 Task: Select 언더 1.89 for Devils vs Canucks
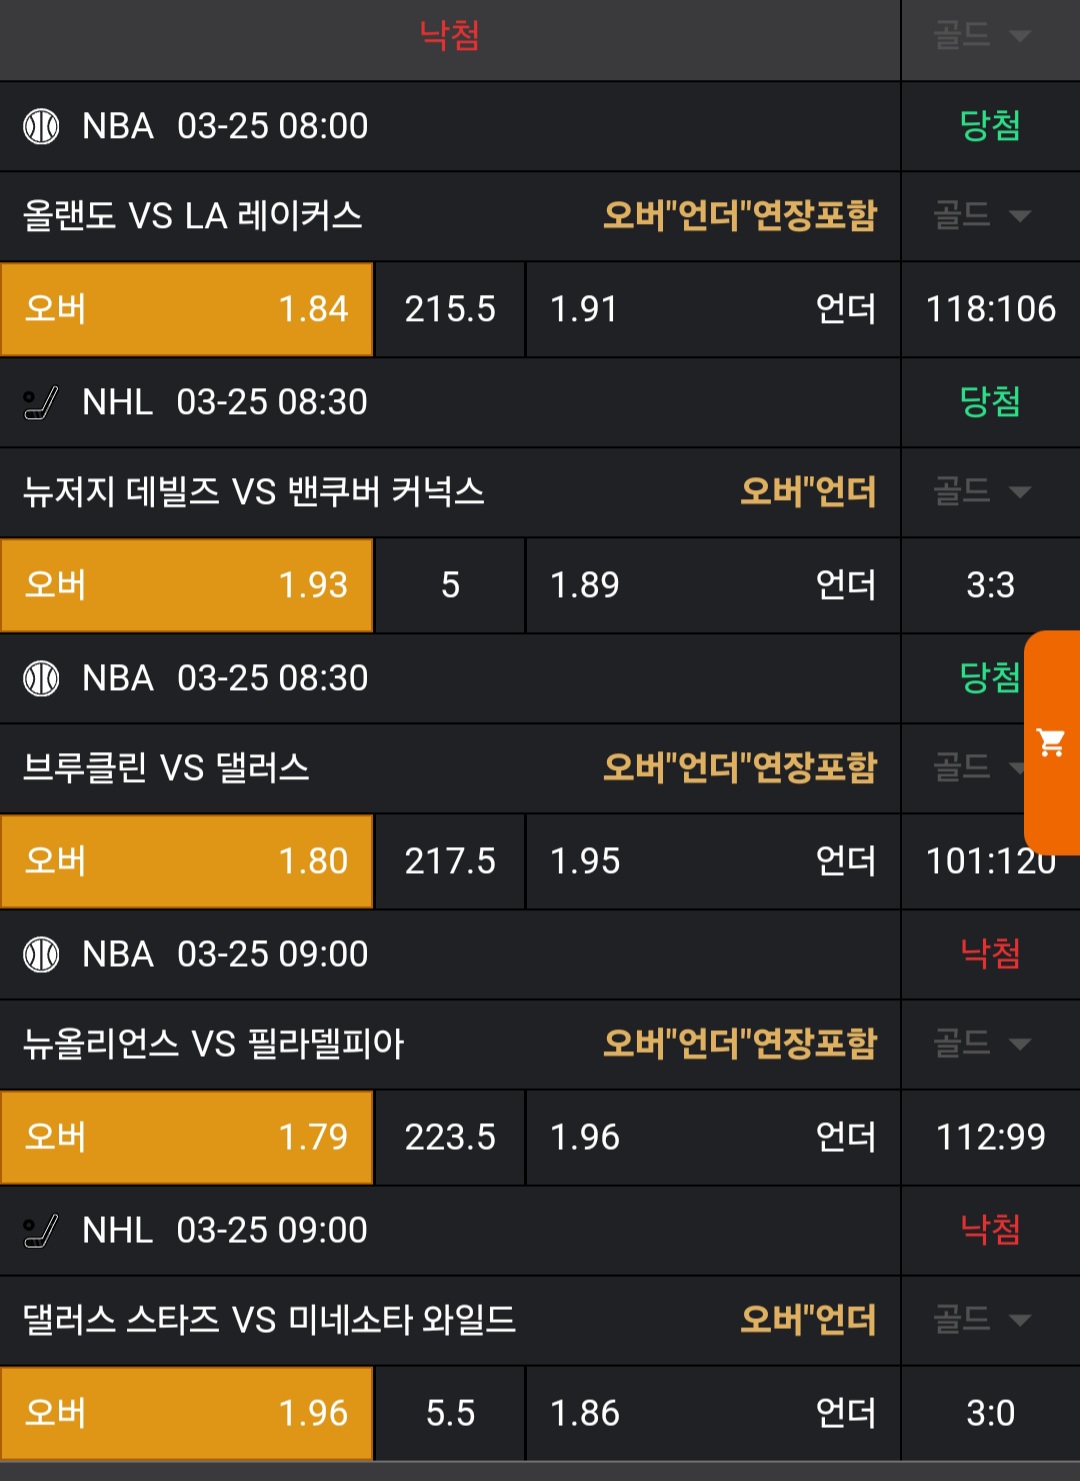tap(712, 585)
